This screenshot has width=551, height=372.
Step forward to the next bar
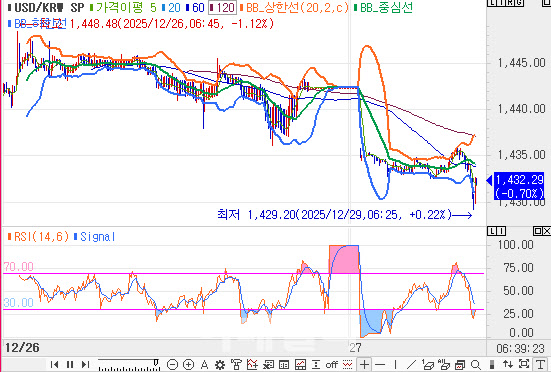click(85, 365)
